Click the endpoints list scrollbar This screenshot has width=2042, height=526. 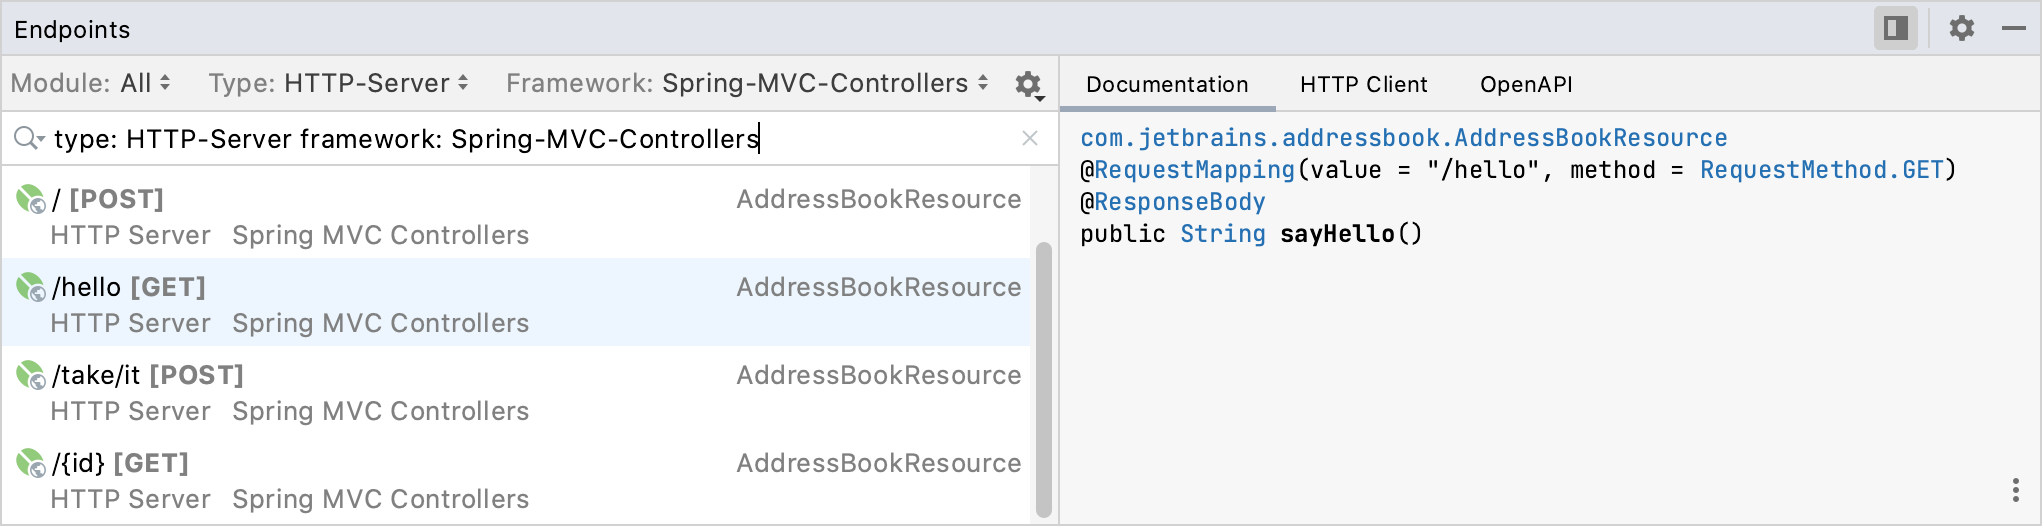1043,378
